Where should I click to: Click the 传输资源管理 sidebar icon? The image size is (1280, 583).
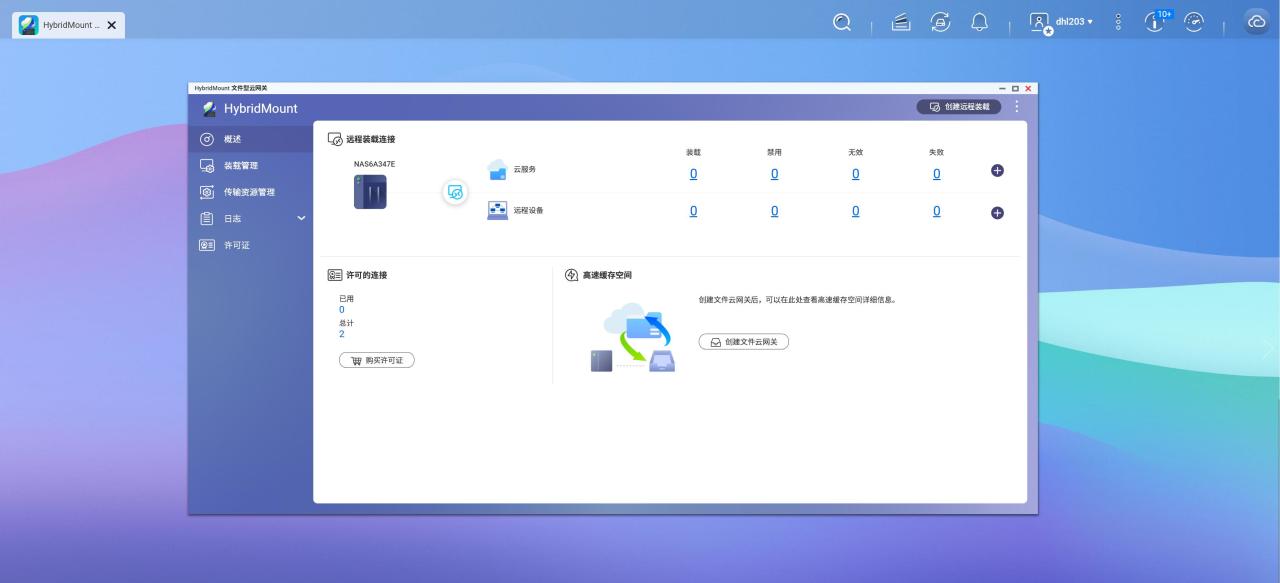(x=207, y=192)
